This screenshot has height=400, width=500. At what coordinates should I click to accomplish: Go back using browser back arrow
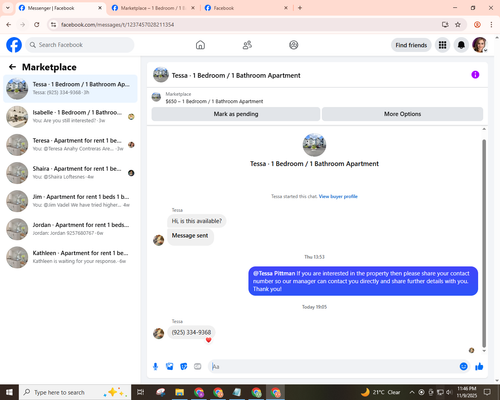(x=9, y=25)
